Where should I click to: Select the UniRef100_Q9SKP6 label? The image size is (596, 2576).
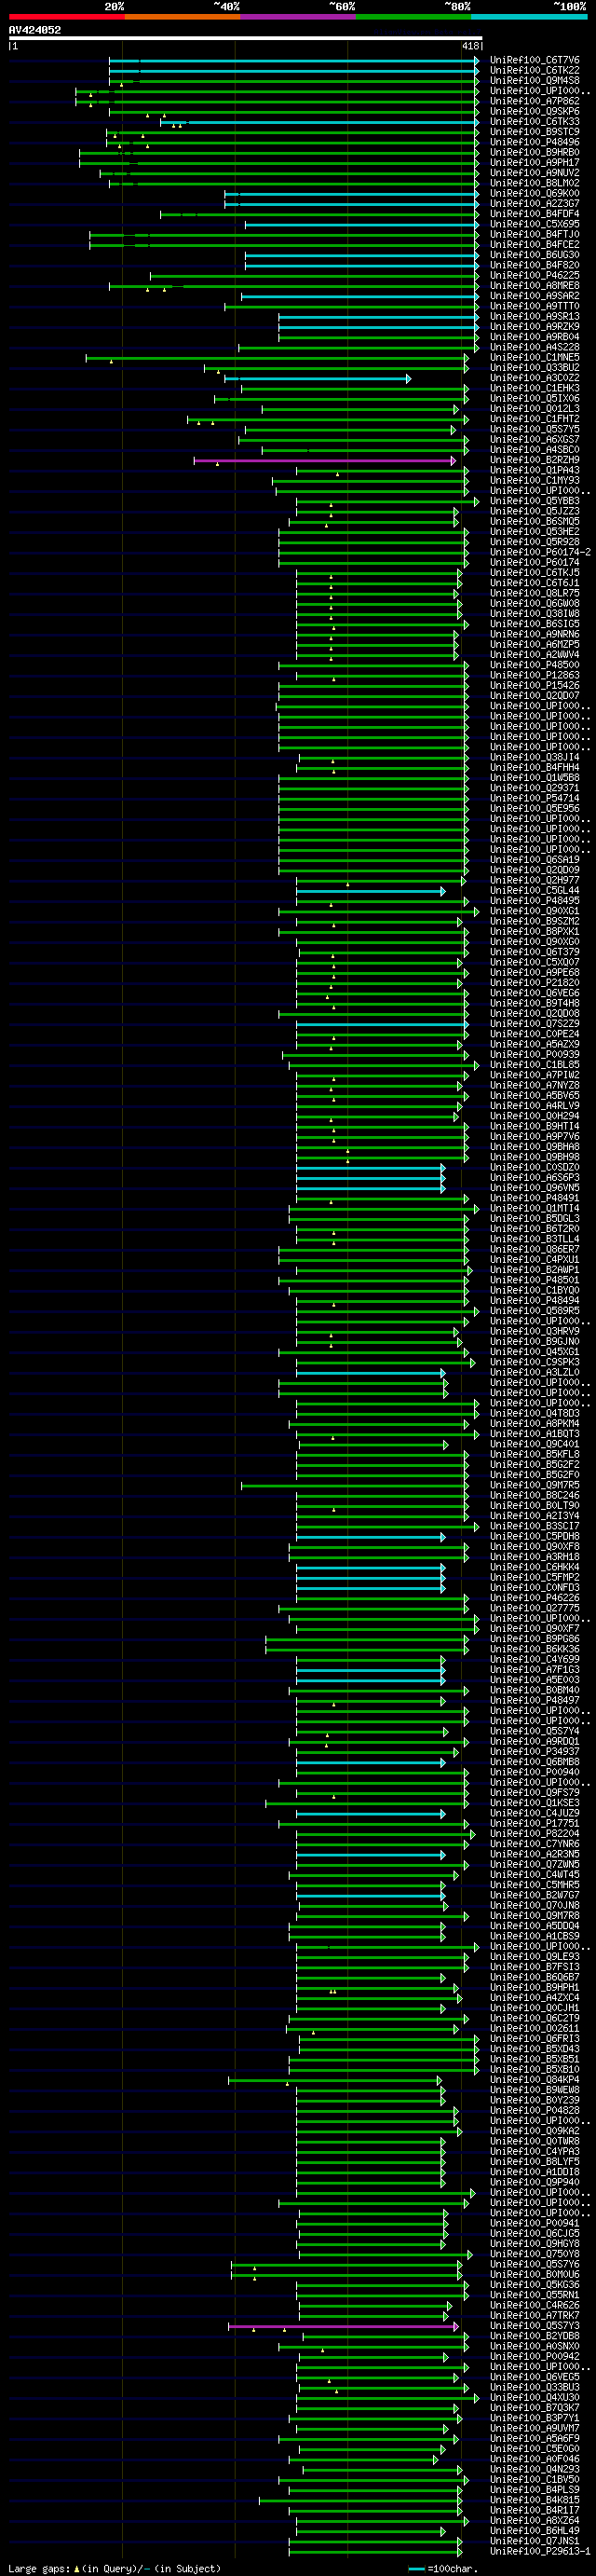tap(534, 112)
